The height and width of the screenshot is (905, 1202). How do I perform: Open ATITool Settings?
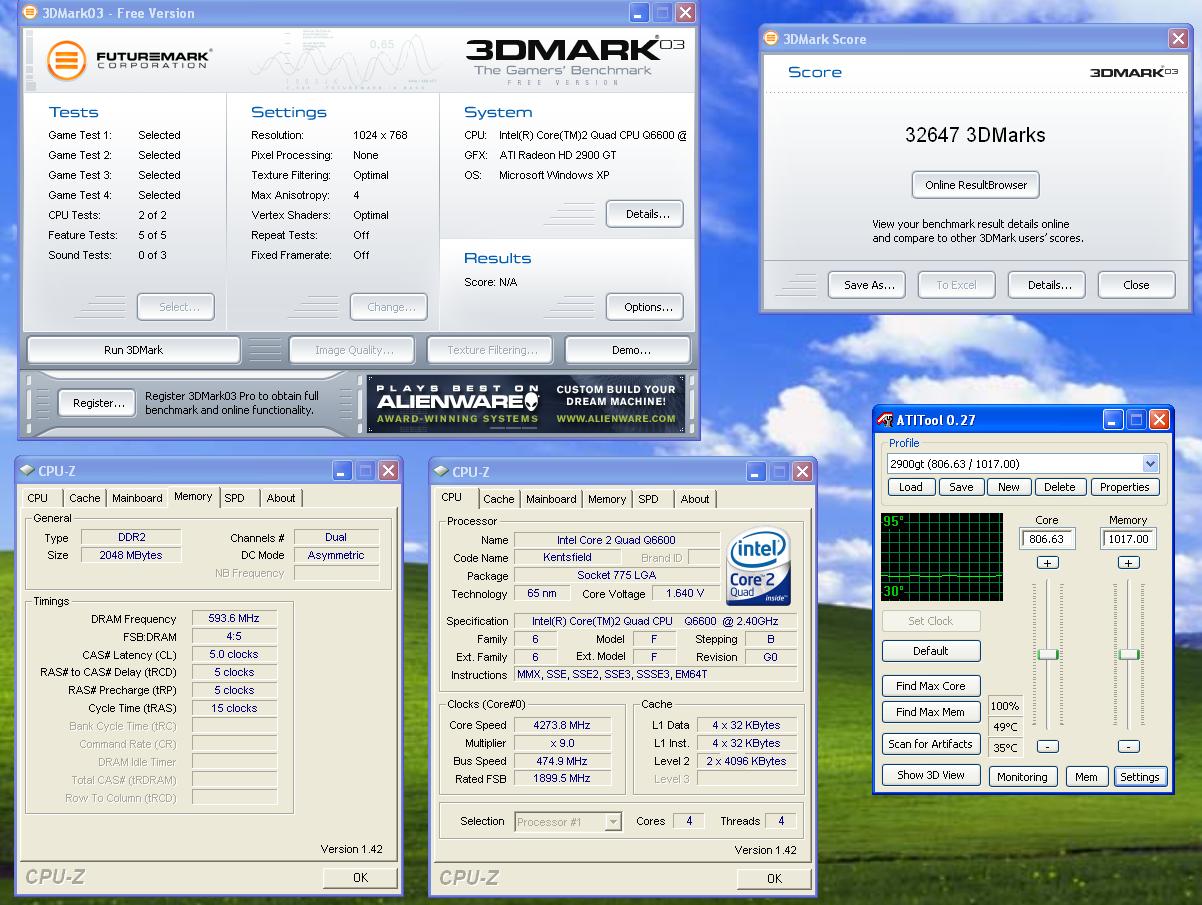tap(1139, 777)
